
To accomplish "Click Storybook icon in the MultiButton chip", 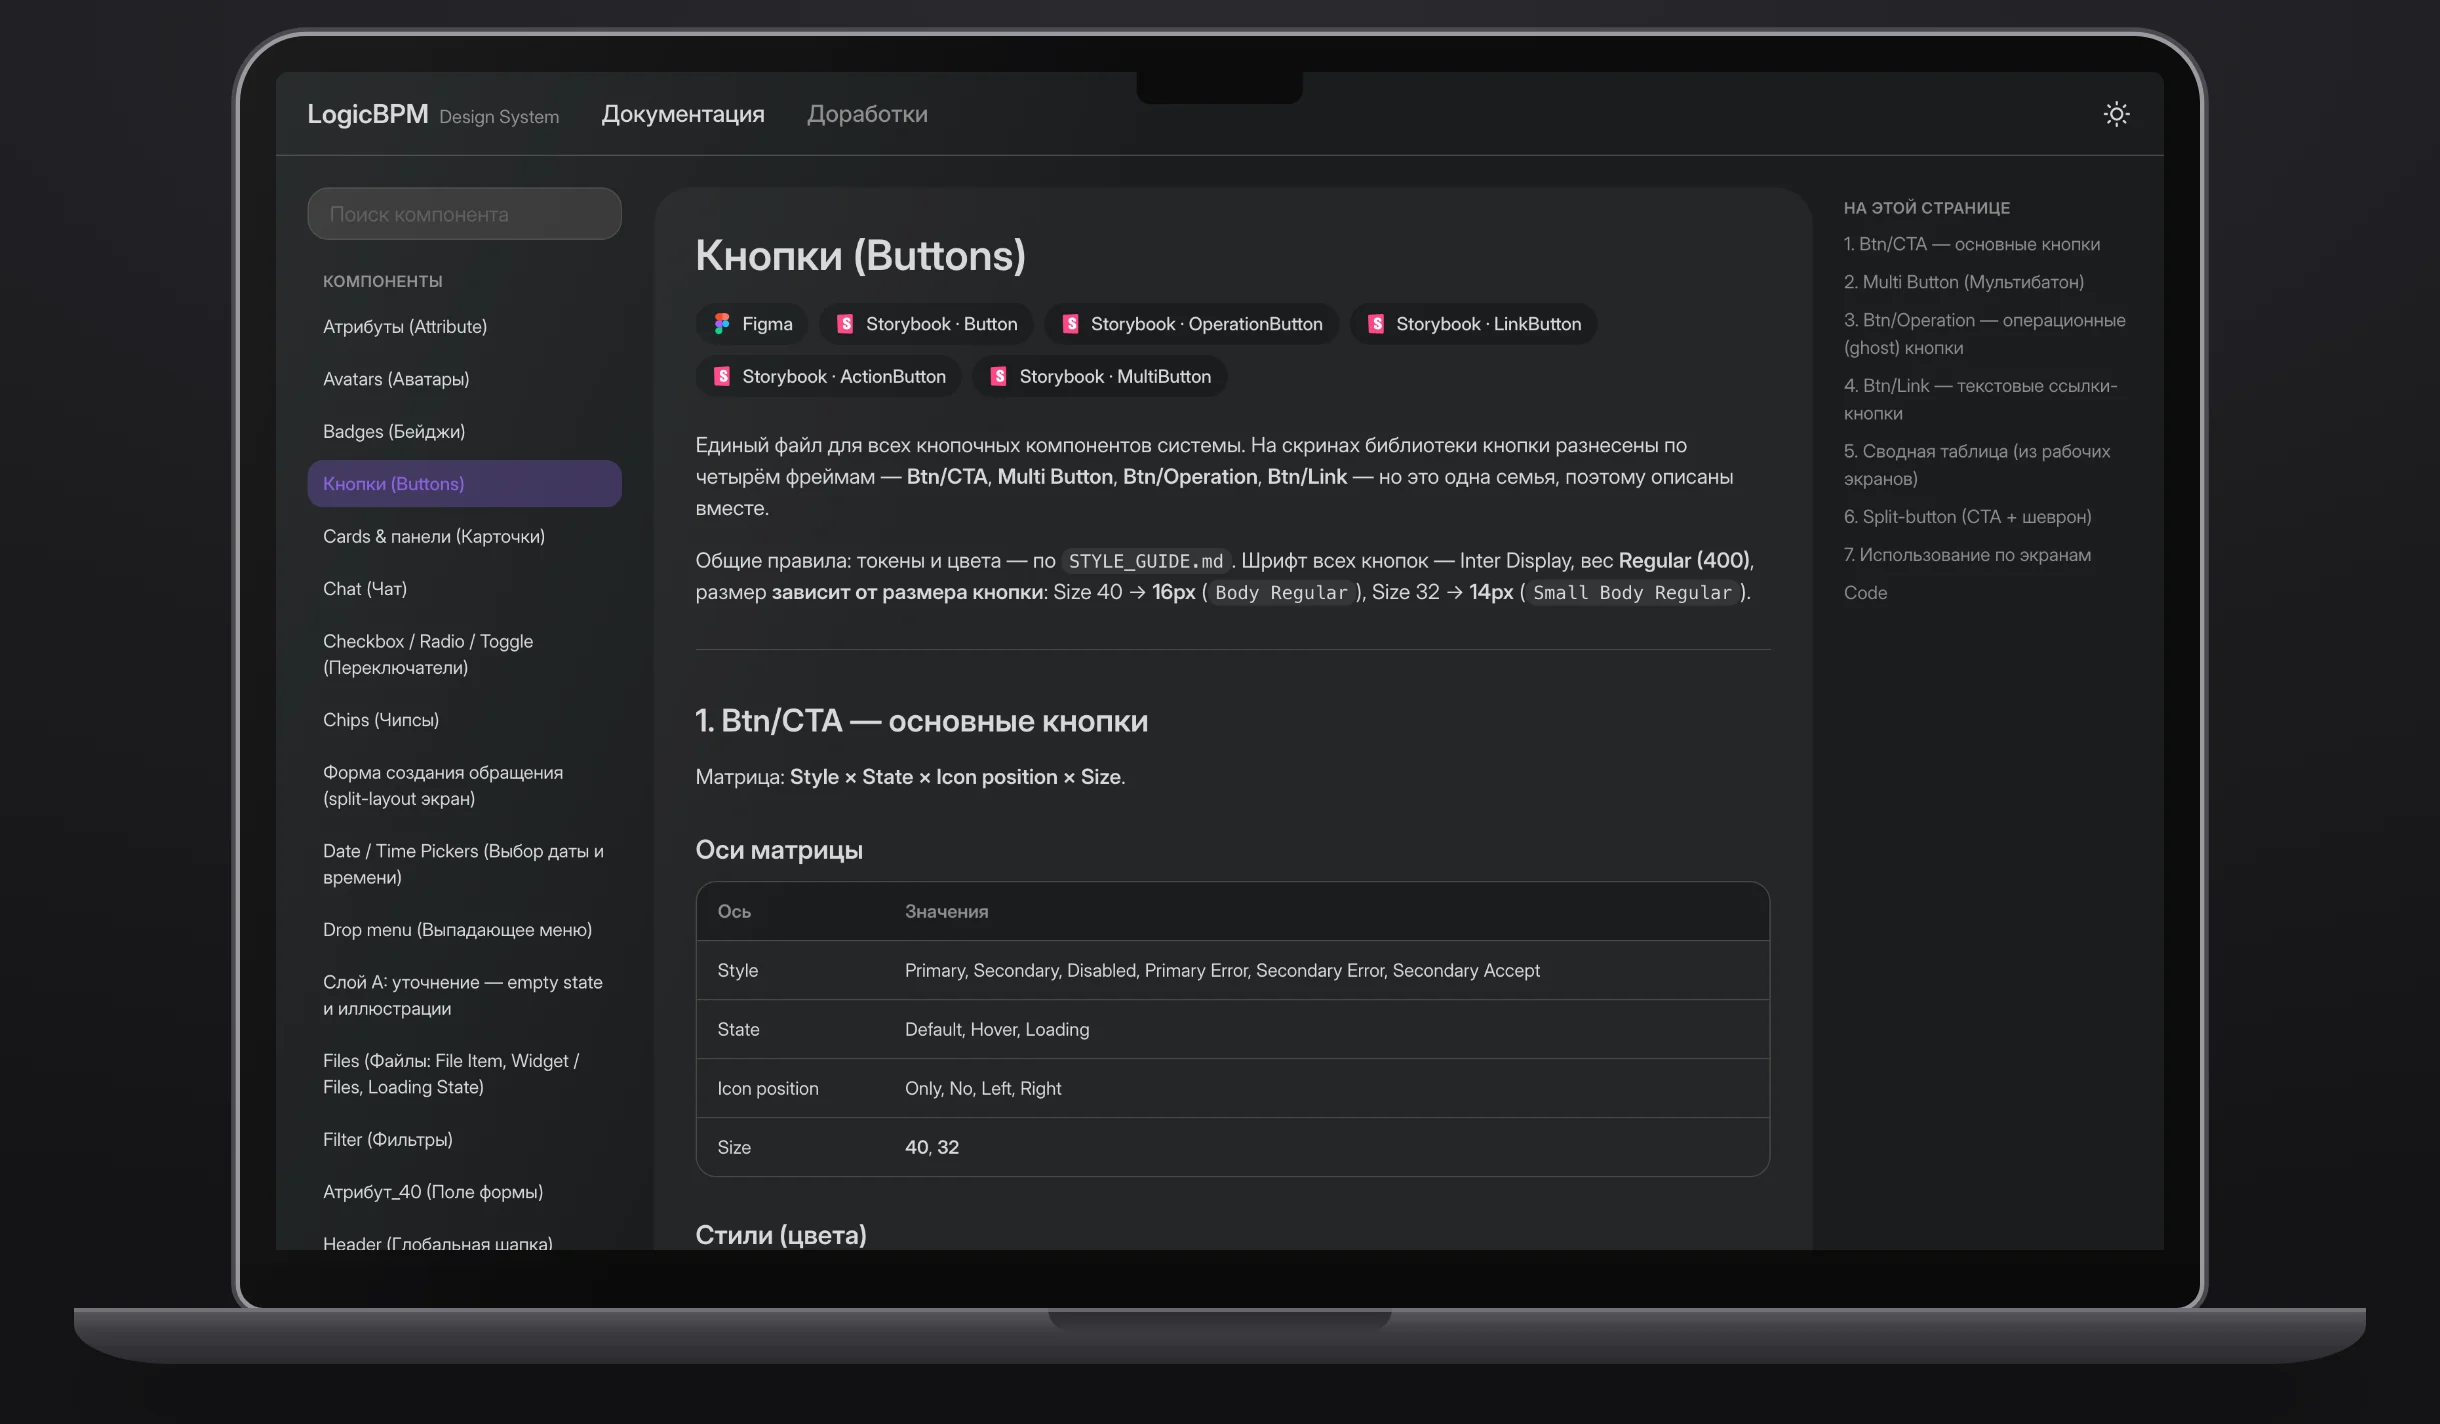I will coord(998,376).
